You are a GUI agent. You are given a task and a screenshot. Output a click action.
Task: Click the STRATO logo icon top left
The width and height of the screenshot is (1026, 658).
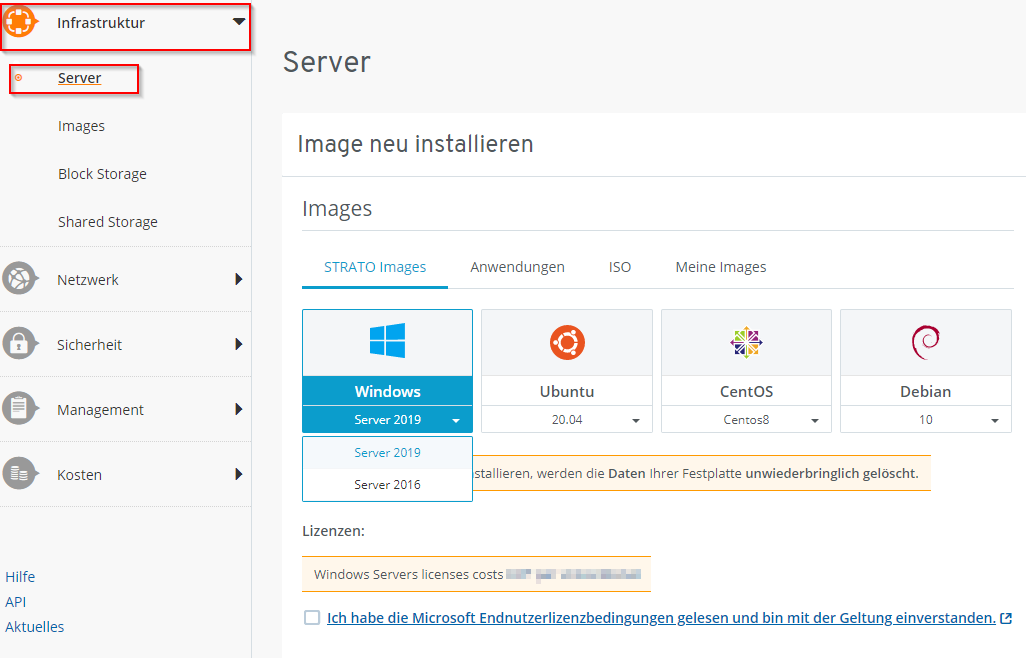tap(20, 20)
